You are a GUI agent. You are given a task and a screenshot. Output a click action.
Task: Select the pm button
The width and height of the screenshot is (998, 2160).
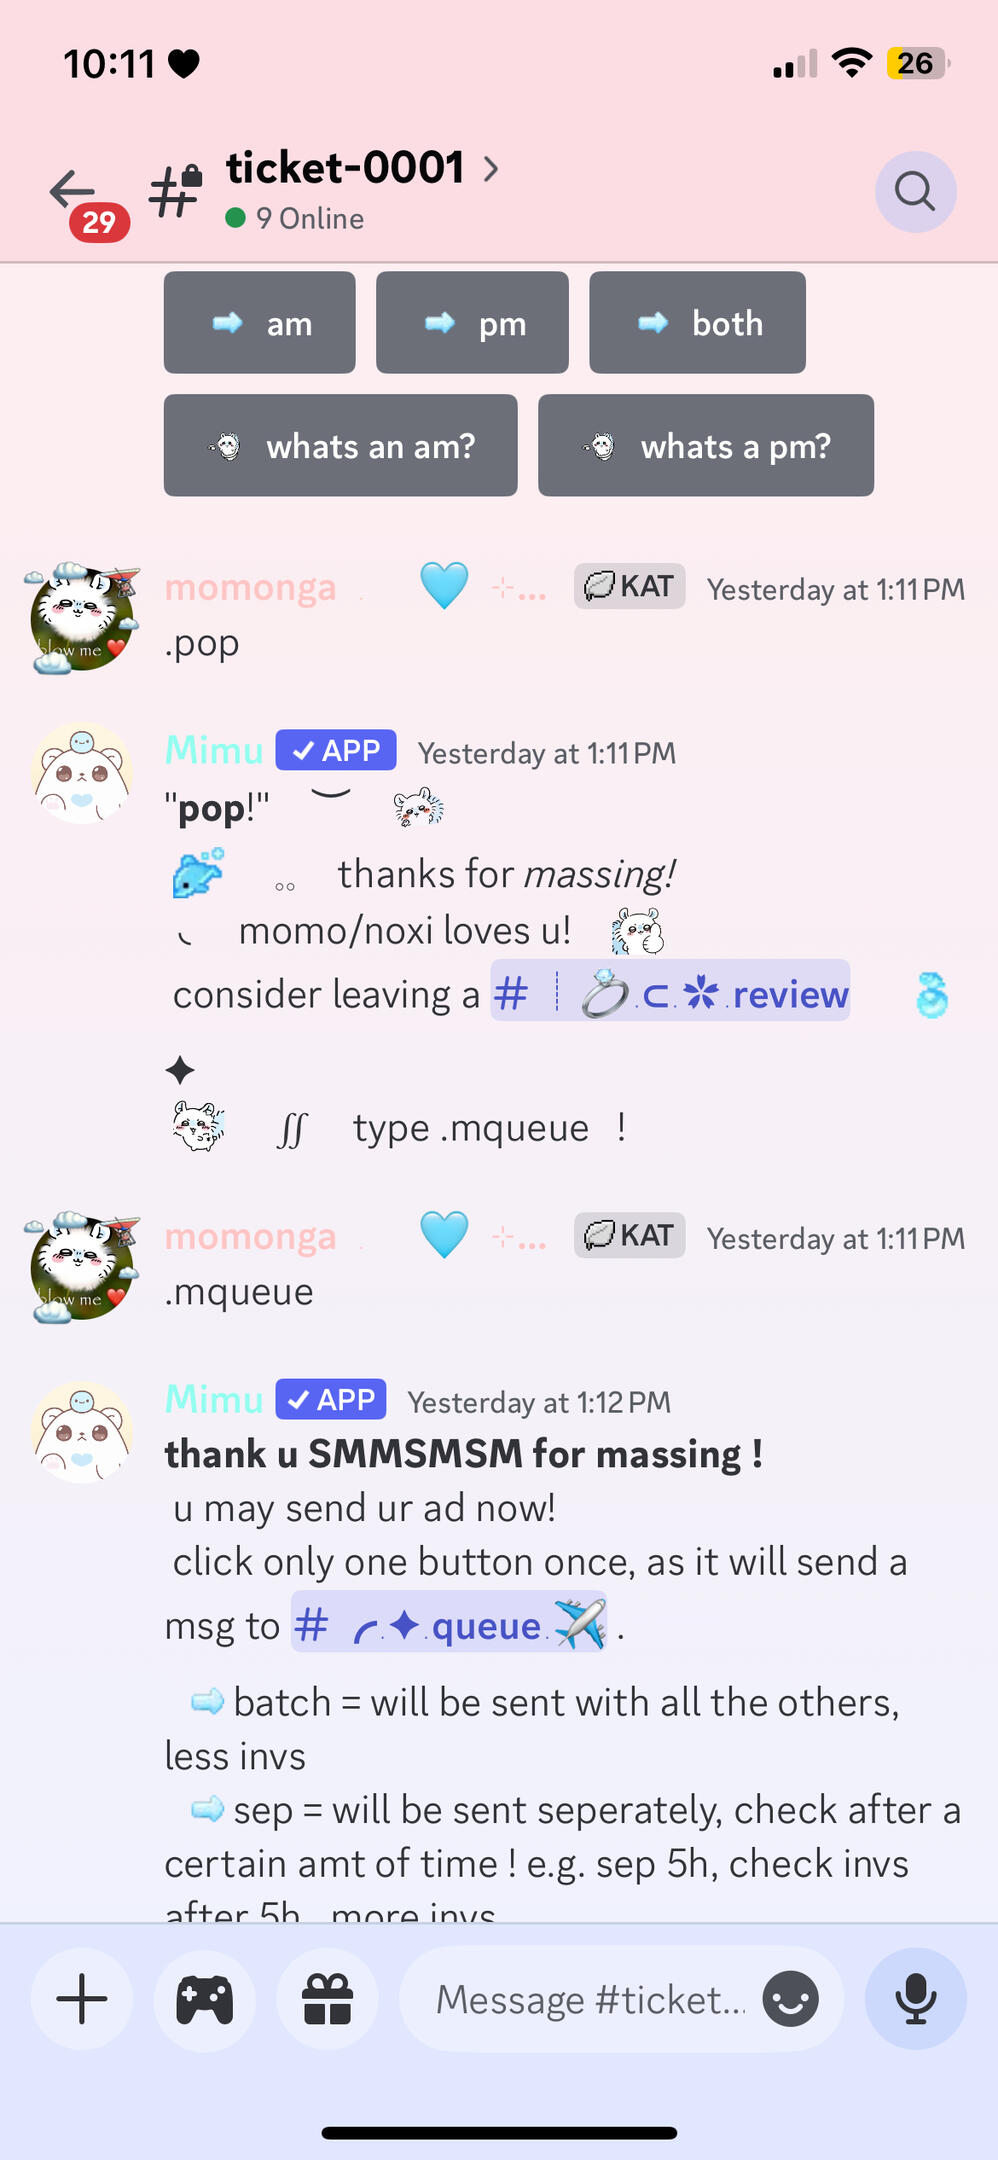tap(472, 322)
